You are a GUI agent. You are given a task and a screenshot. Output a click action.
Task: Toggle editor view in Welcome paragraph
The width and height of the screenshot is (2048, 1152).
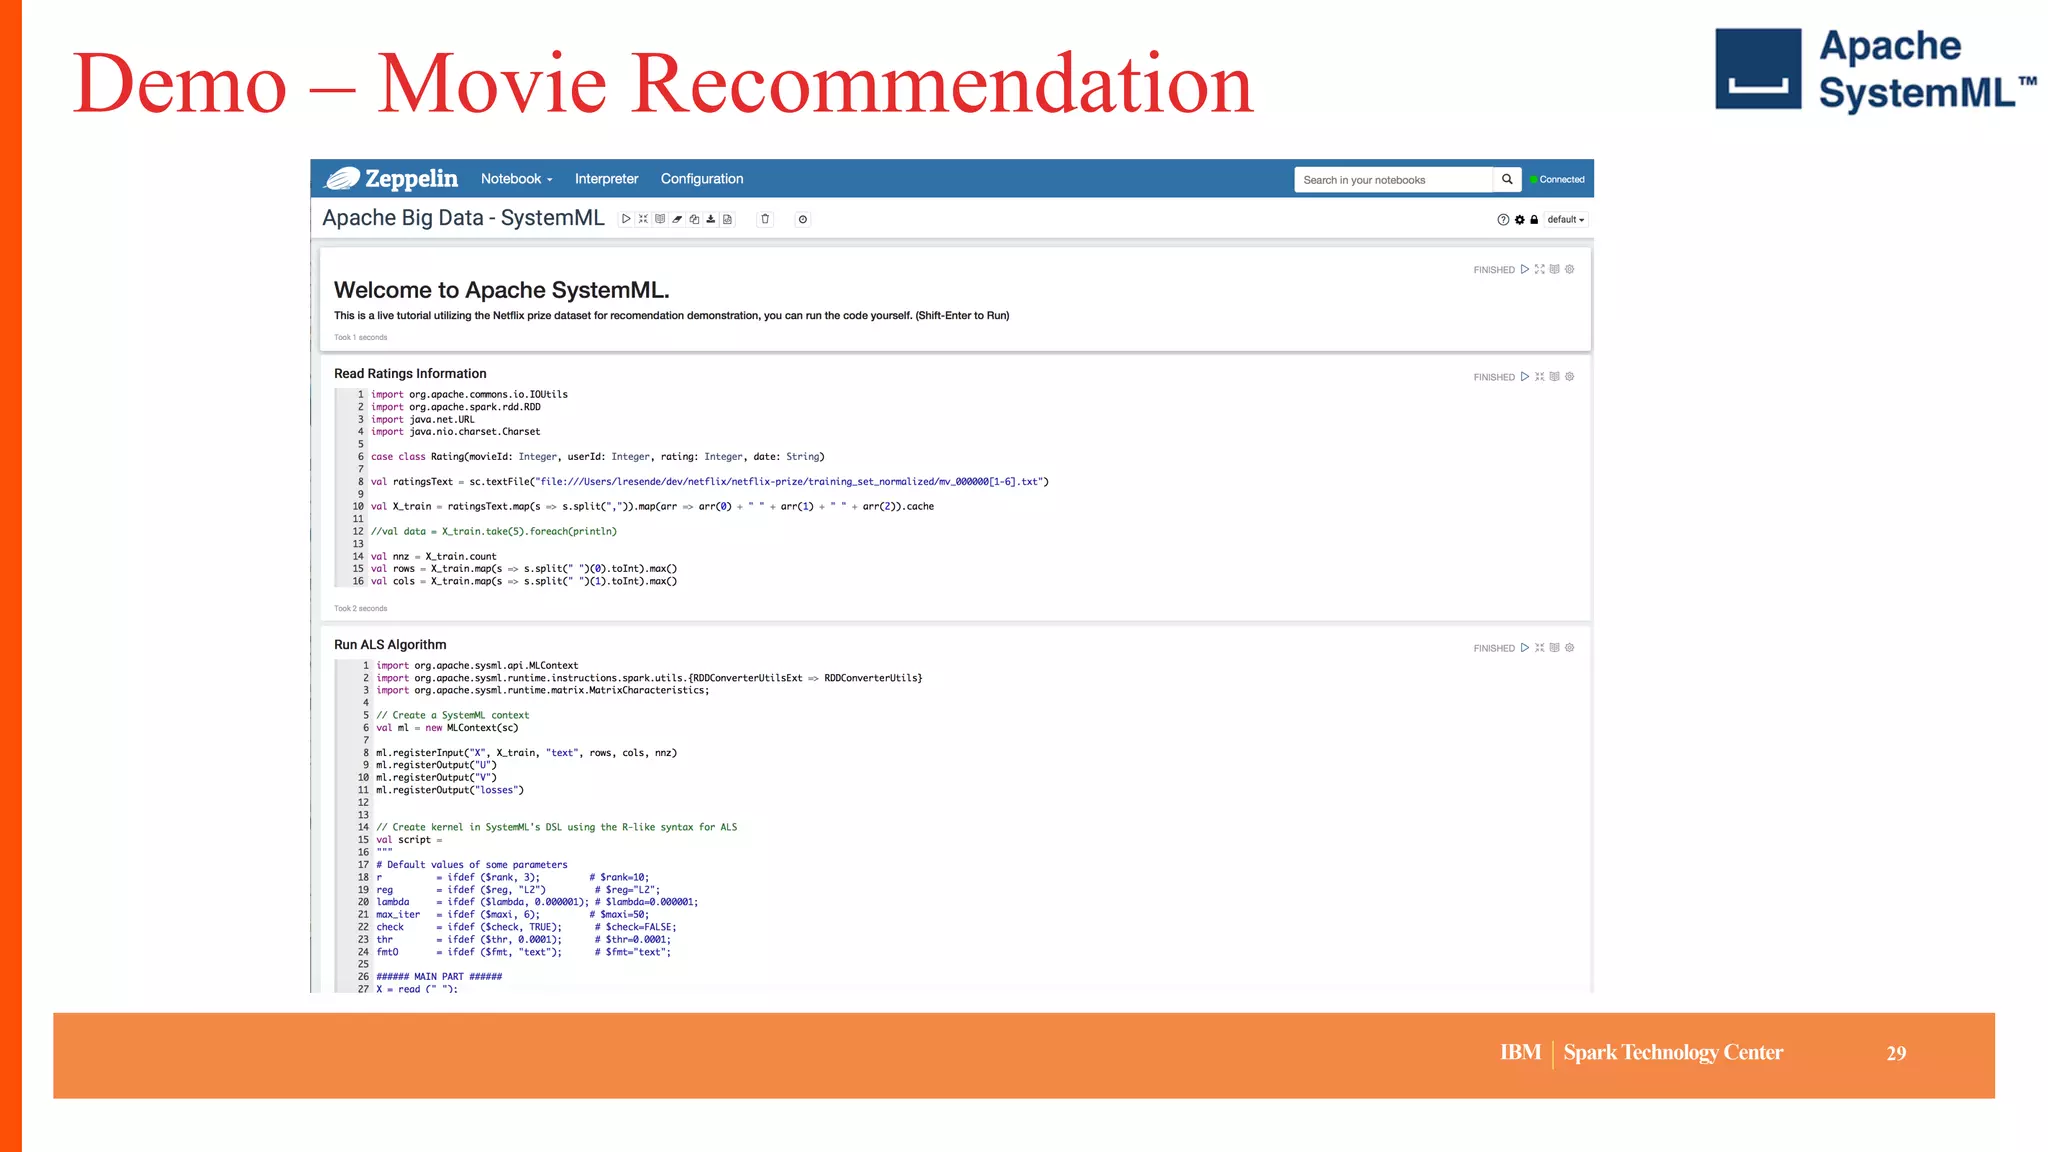coord(1540,269)
